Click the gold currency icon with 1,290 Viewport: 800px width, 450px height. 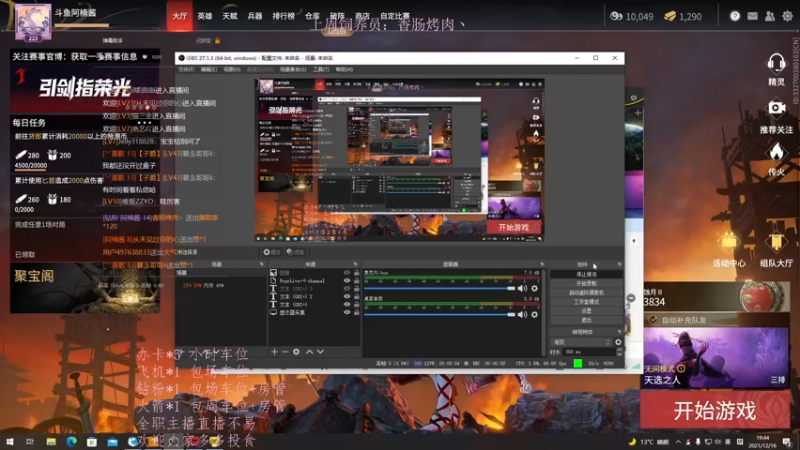(669, 16)
